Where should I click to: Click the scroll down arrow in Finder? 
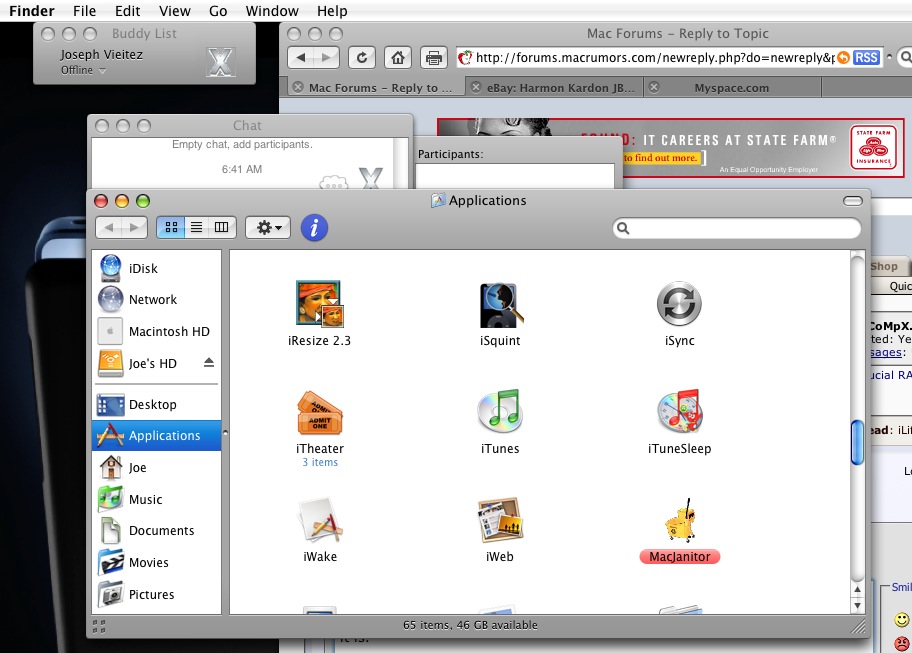pyautogui.click(x=857, y=605)
